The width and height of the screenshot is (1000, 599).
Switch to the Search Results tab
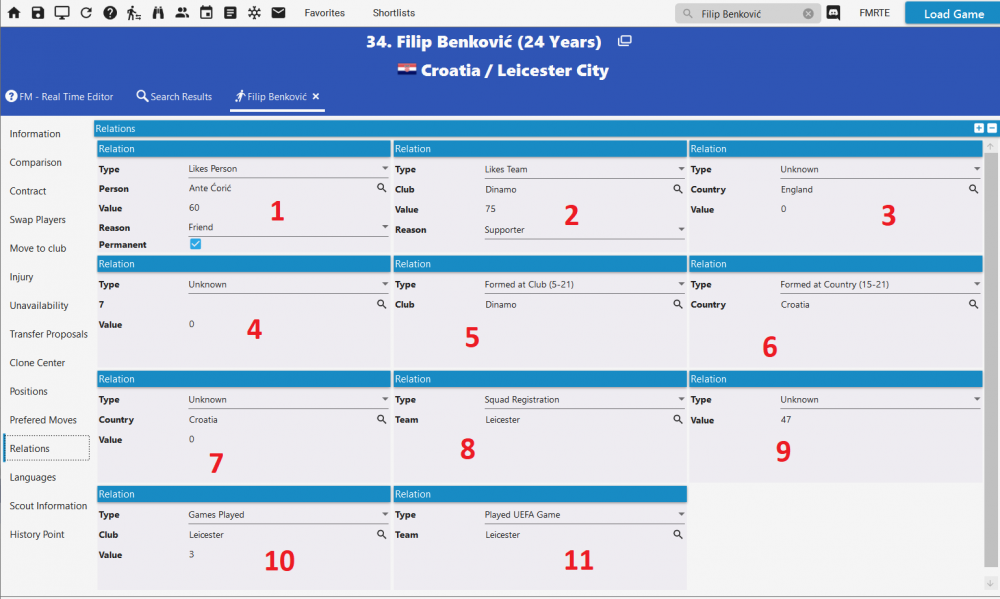click(x=174, y=97)
